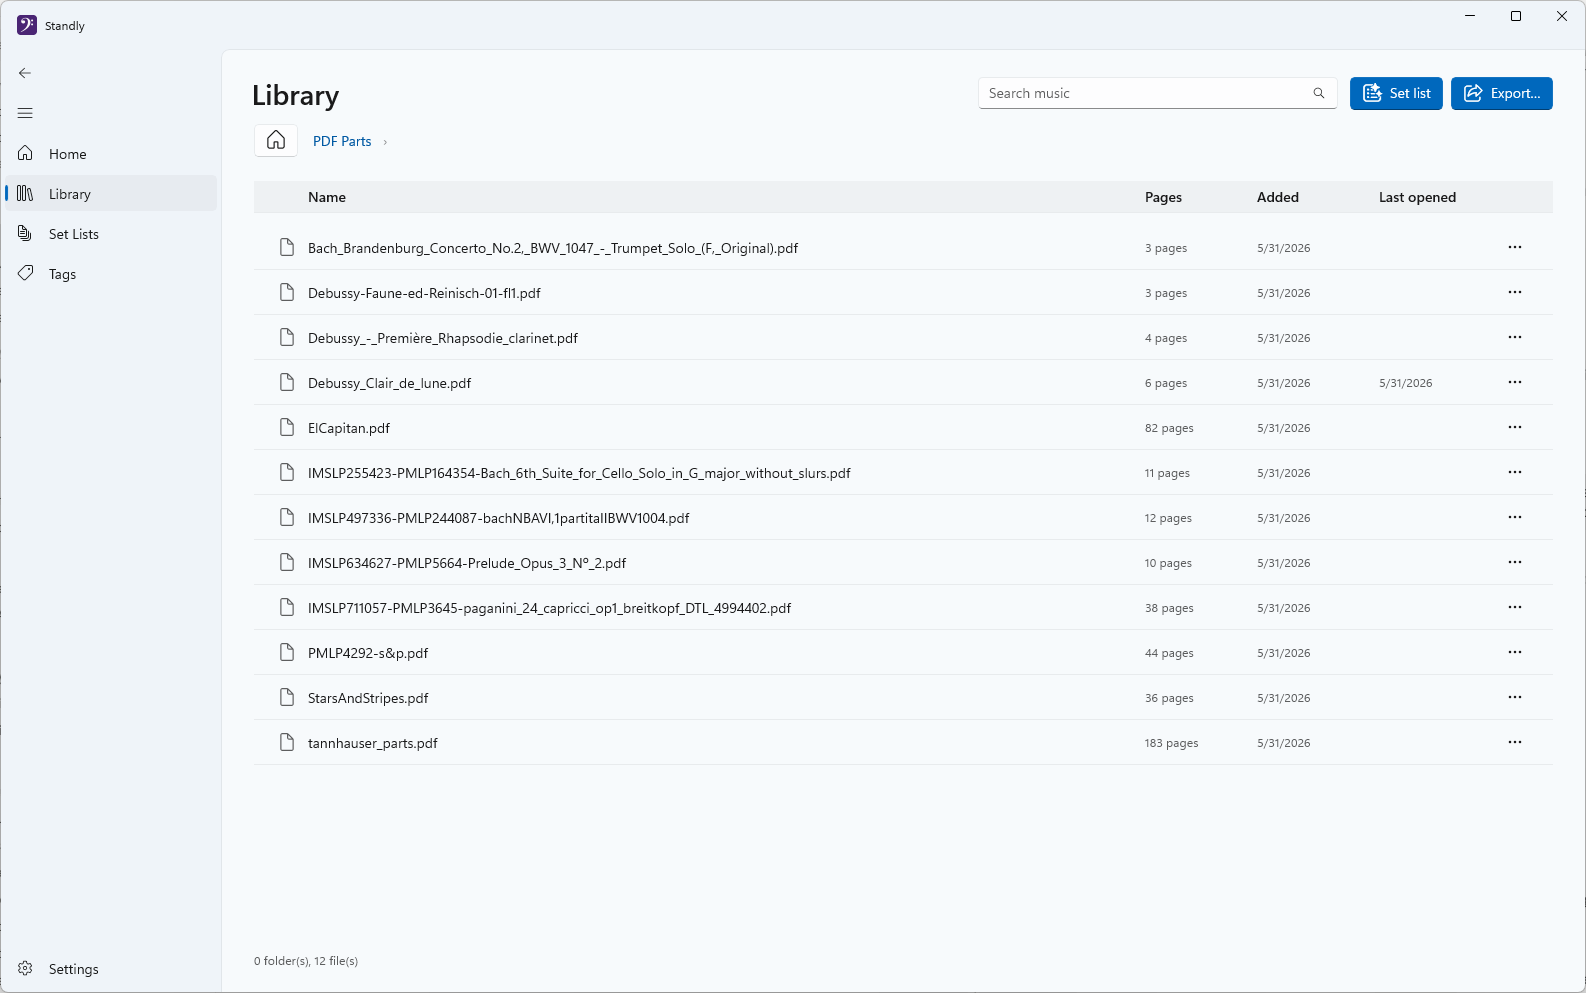This screenshot has width=1586, height=993.
Task: Go back with the back arrow
Action: click(x=25, y=73)
